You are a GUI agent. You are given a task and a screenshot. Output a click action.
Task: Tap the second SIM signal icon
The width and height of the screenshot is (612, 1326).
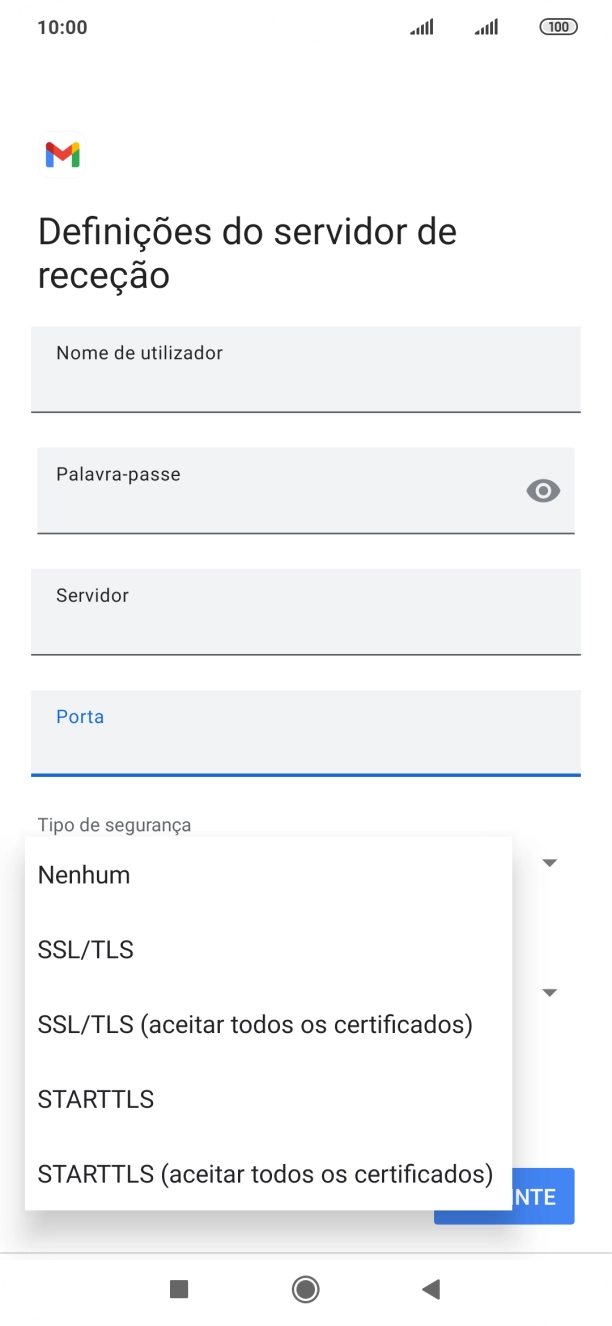click(486, 27)
